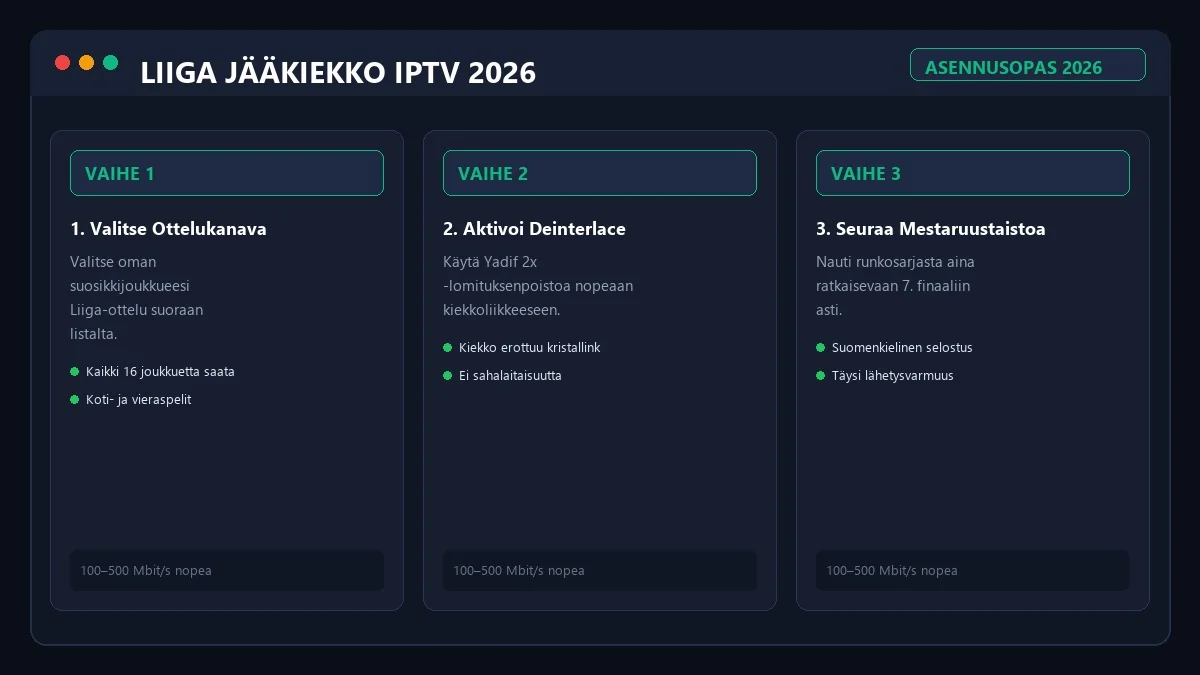Click the red close dot
The height and width of the screenshot is (675, 1200).
point(62,62)
